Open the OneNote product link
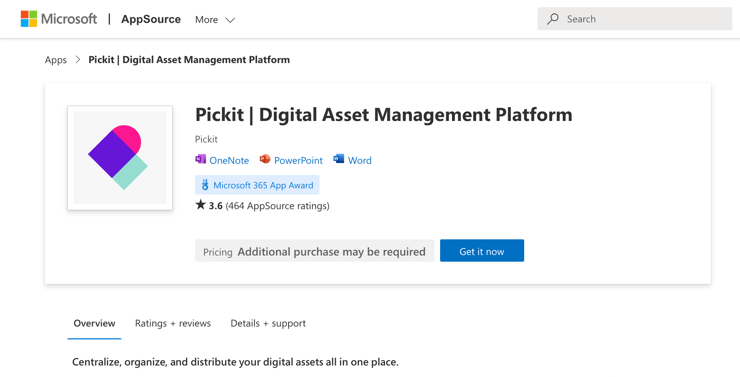The image size is (740, 377). pyautogui.click(x=229, y=160)
